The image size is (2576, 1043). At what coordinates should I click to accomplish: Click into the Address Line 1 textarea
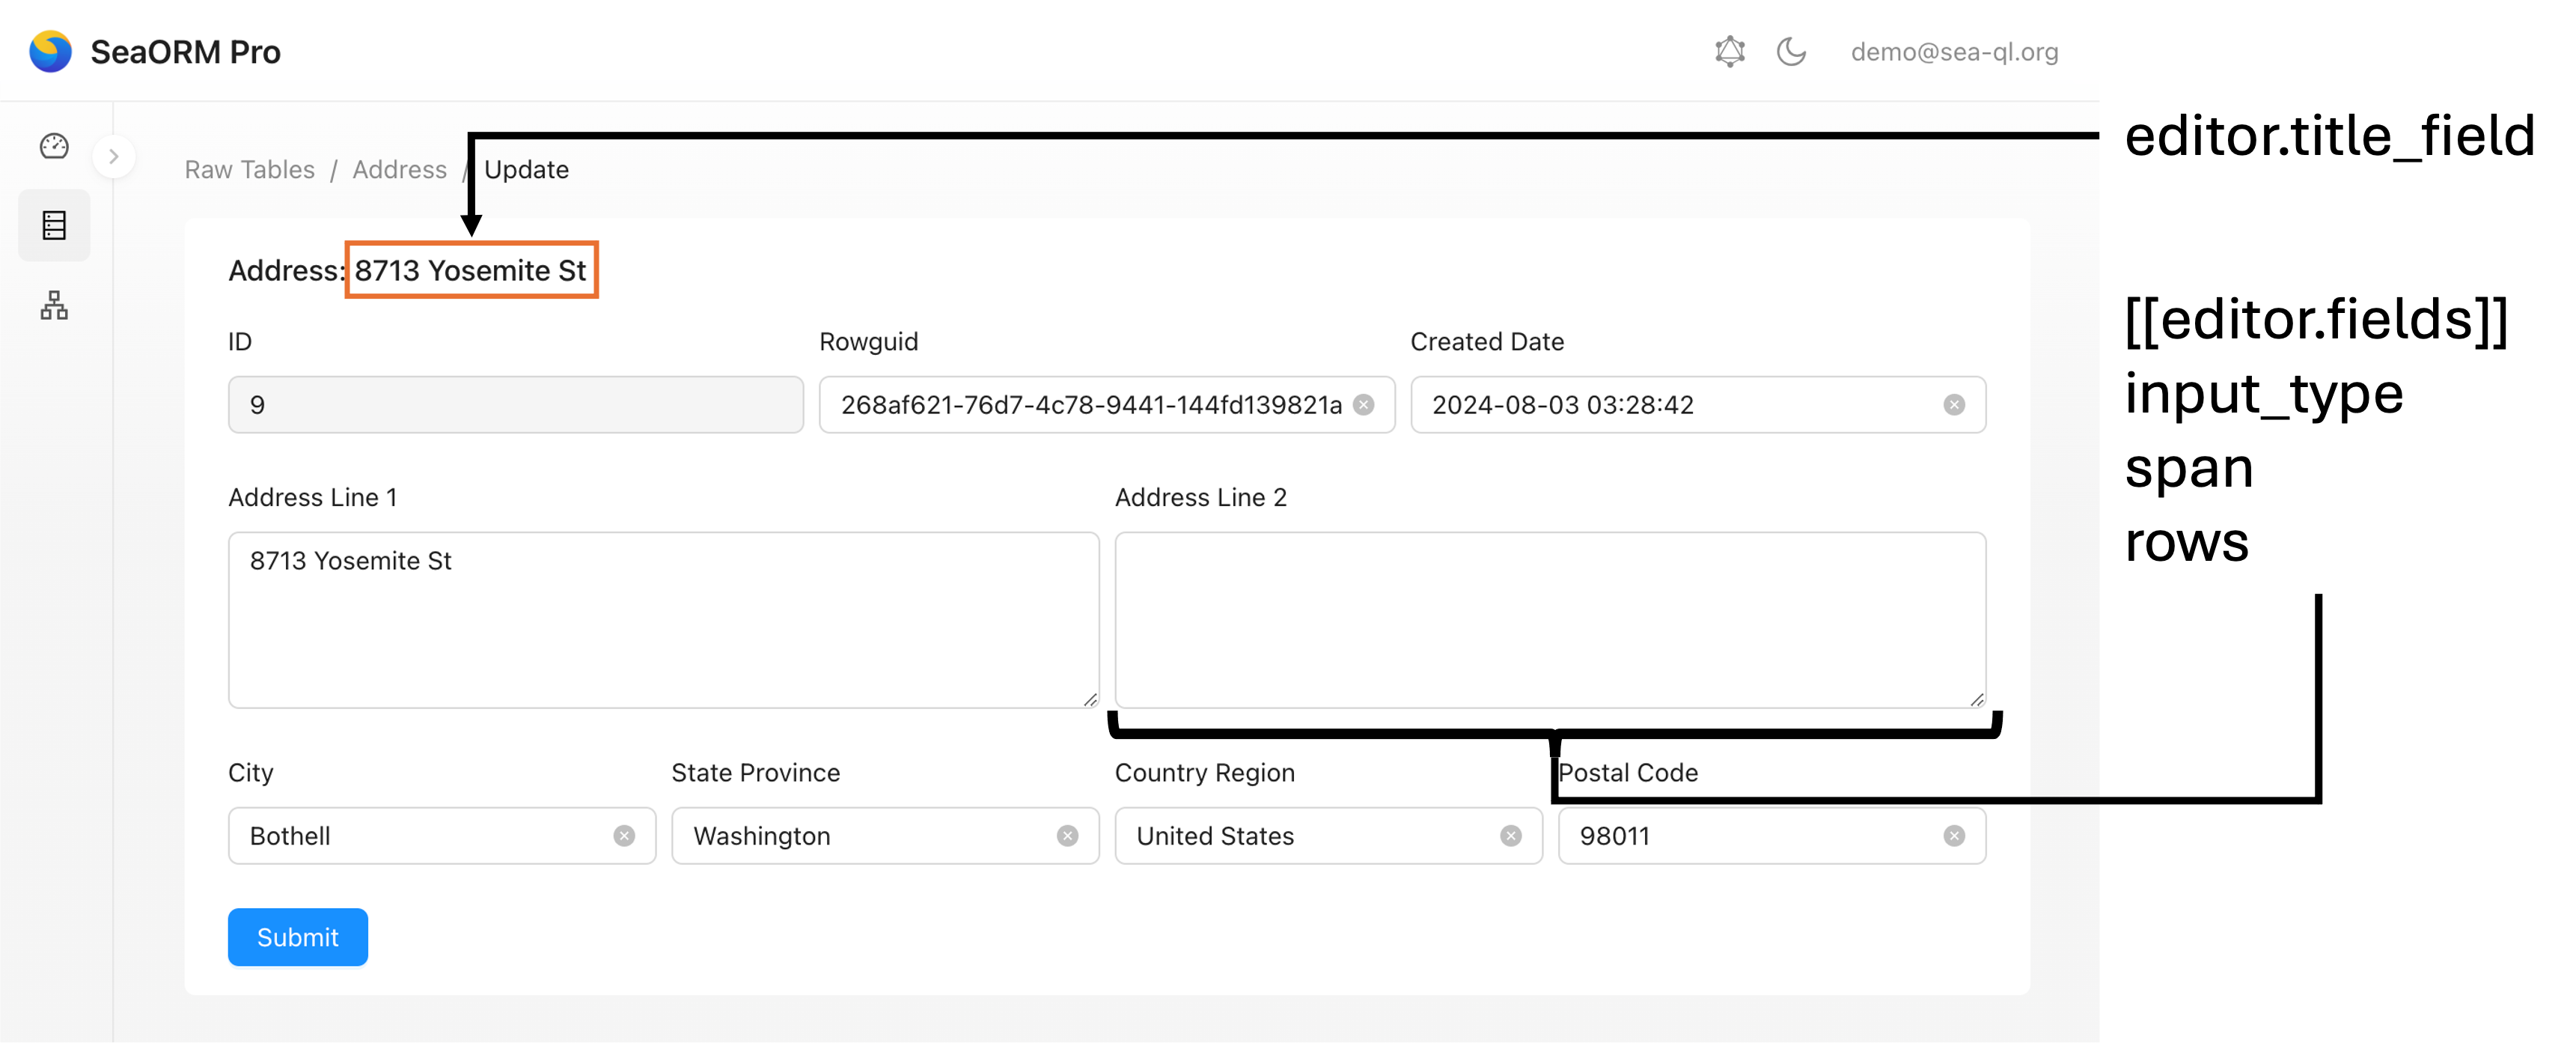[x=663, y=620]
